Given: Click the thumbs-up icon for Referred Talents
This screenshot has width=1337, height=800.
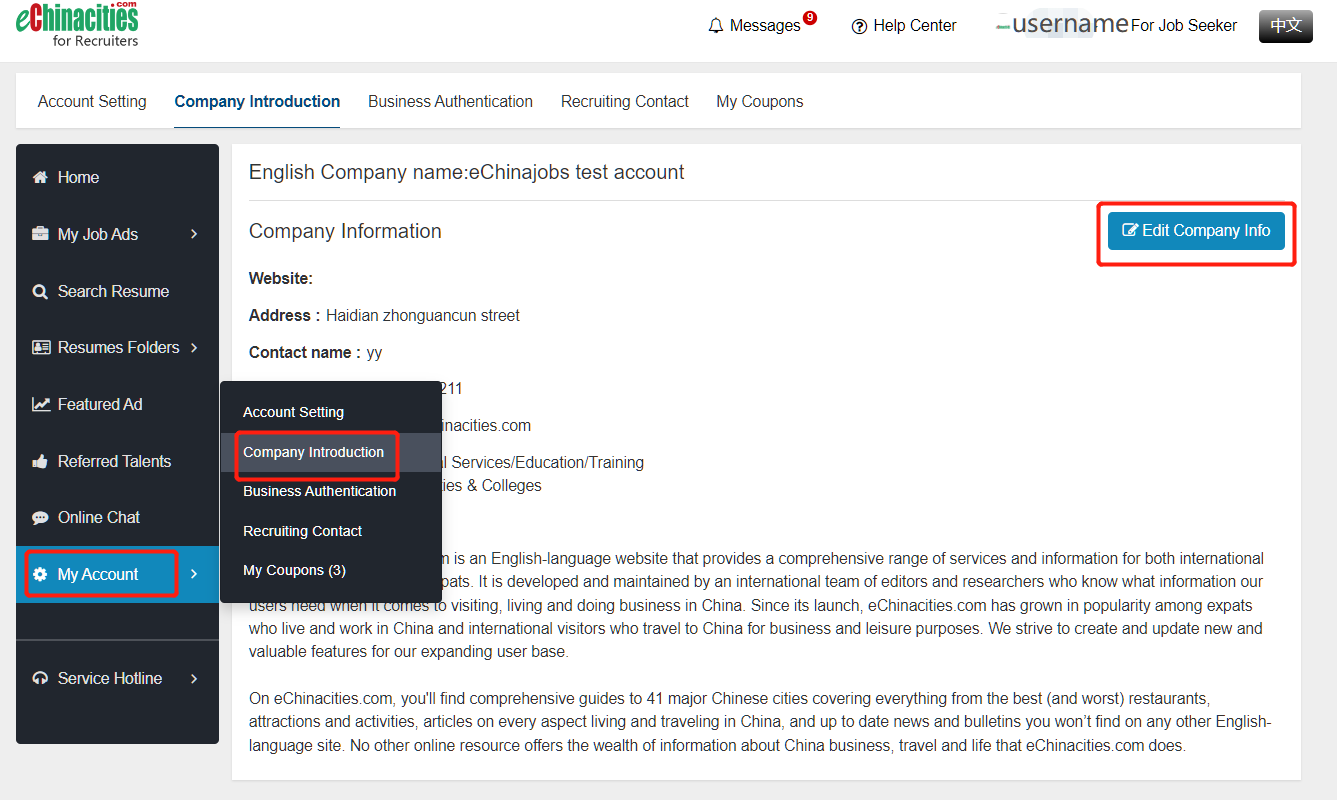Looking at the screenshot, I should click(x=41, y=461).
